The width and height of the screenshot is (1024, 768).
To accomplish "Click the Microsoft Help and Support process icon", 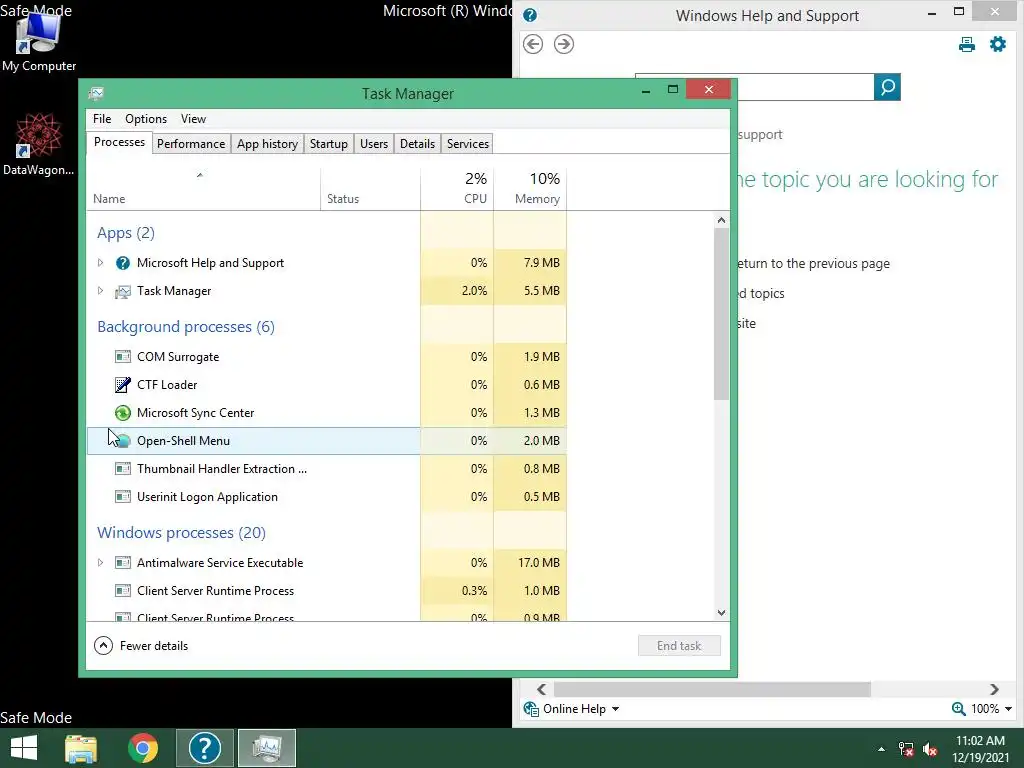I will 123,263.
